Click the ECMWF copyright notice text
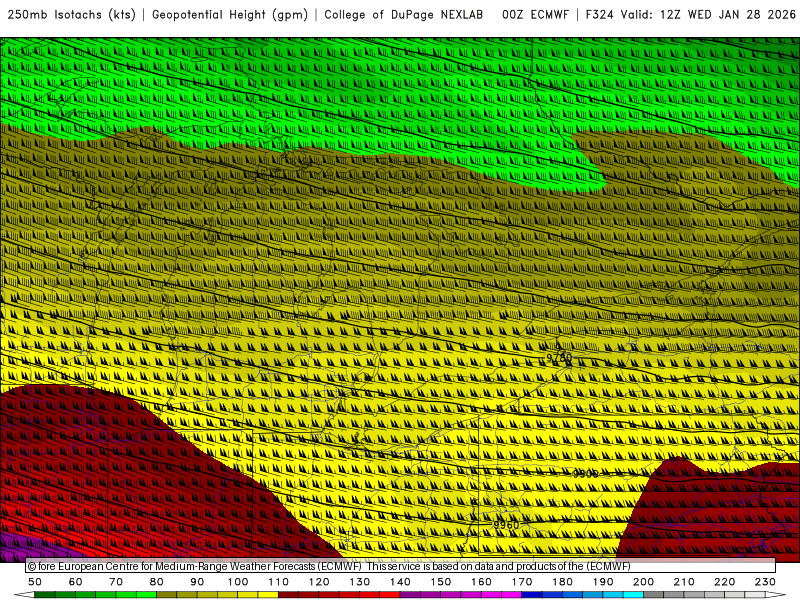Image resolution: width=800 pixels, height=600 pixels. coord(329,566)
